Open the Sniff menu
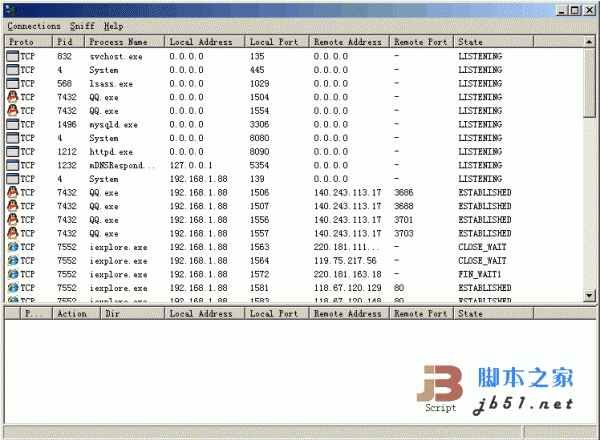Image resolution: width=600 pixels, height=440 pixels. tap(82, 26)
